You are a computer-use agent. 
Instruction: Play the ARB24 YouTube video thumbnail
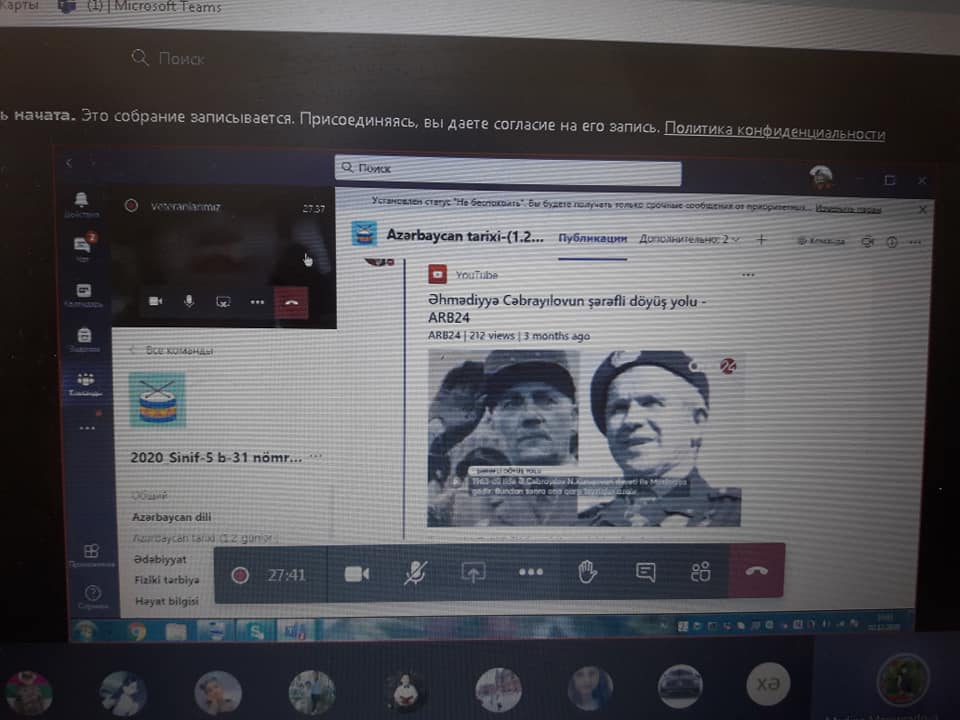pyautogui.click(x=584, y=438)
